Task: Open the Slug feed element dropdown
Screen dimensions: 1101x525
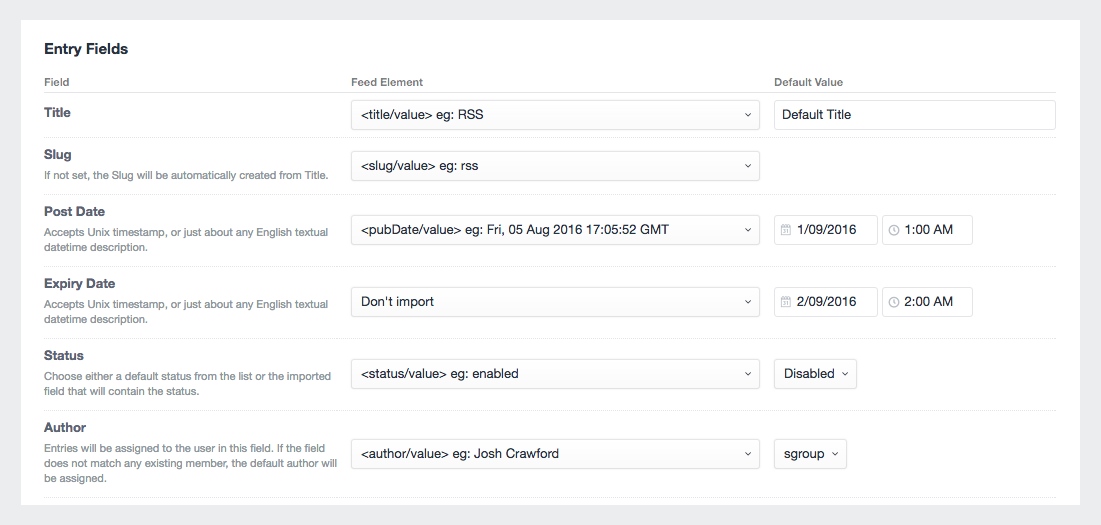Action: pyautogui.click(x=555, y=166)
